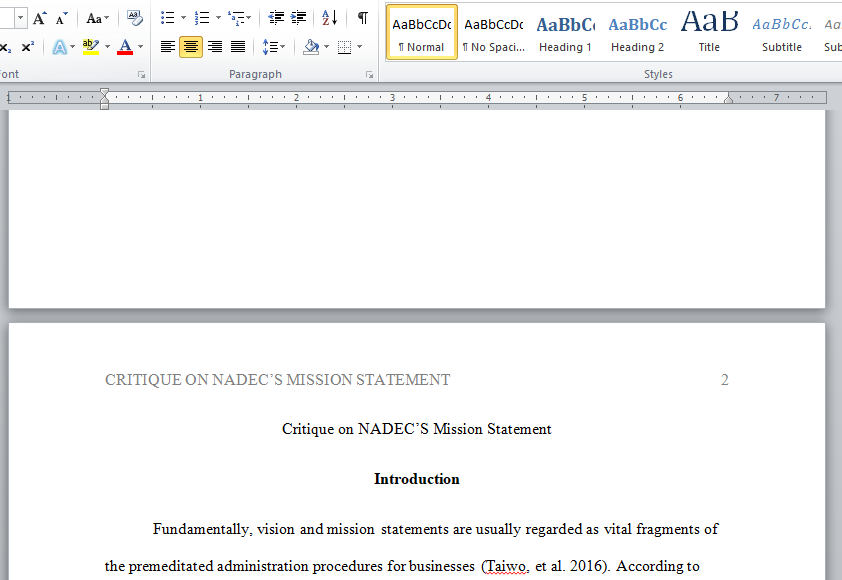
Task: Apply red font color
Action: coord(125,47)
